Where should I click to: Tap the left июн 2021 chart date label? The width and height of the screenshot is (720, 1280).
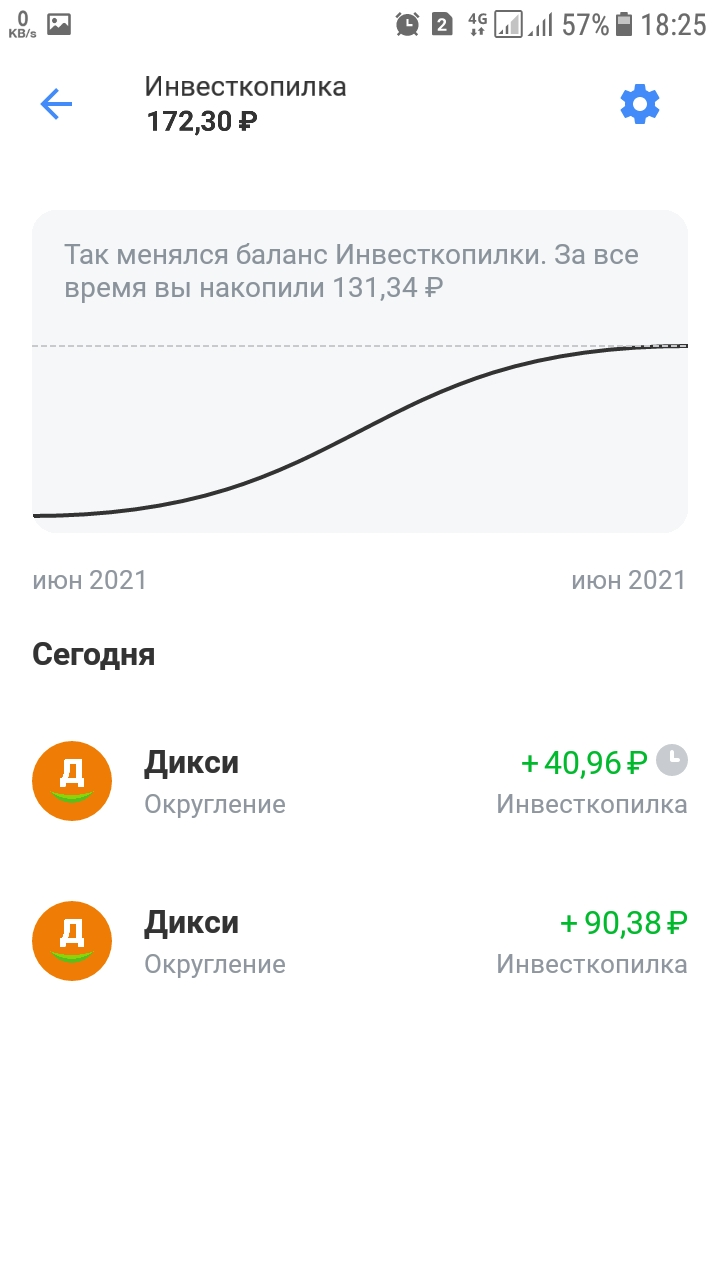click(x=90, y=580)
